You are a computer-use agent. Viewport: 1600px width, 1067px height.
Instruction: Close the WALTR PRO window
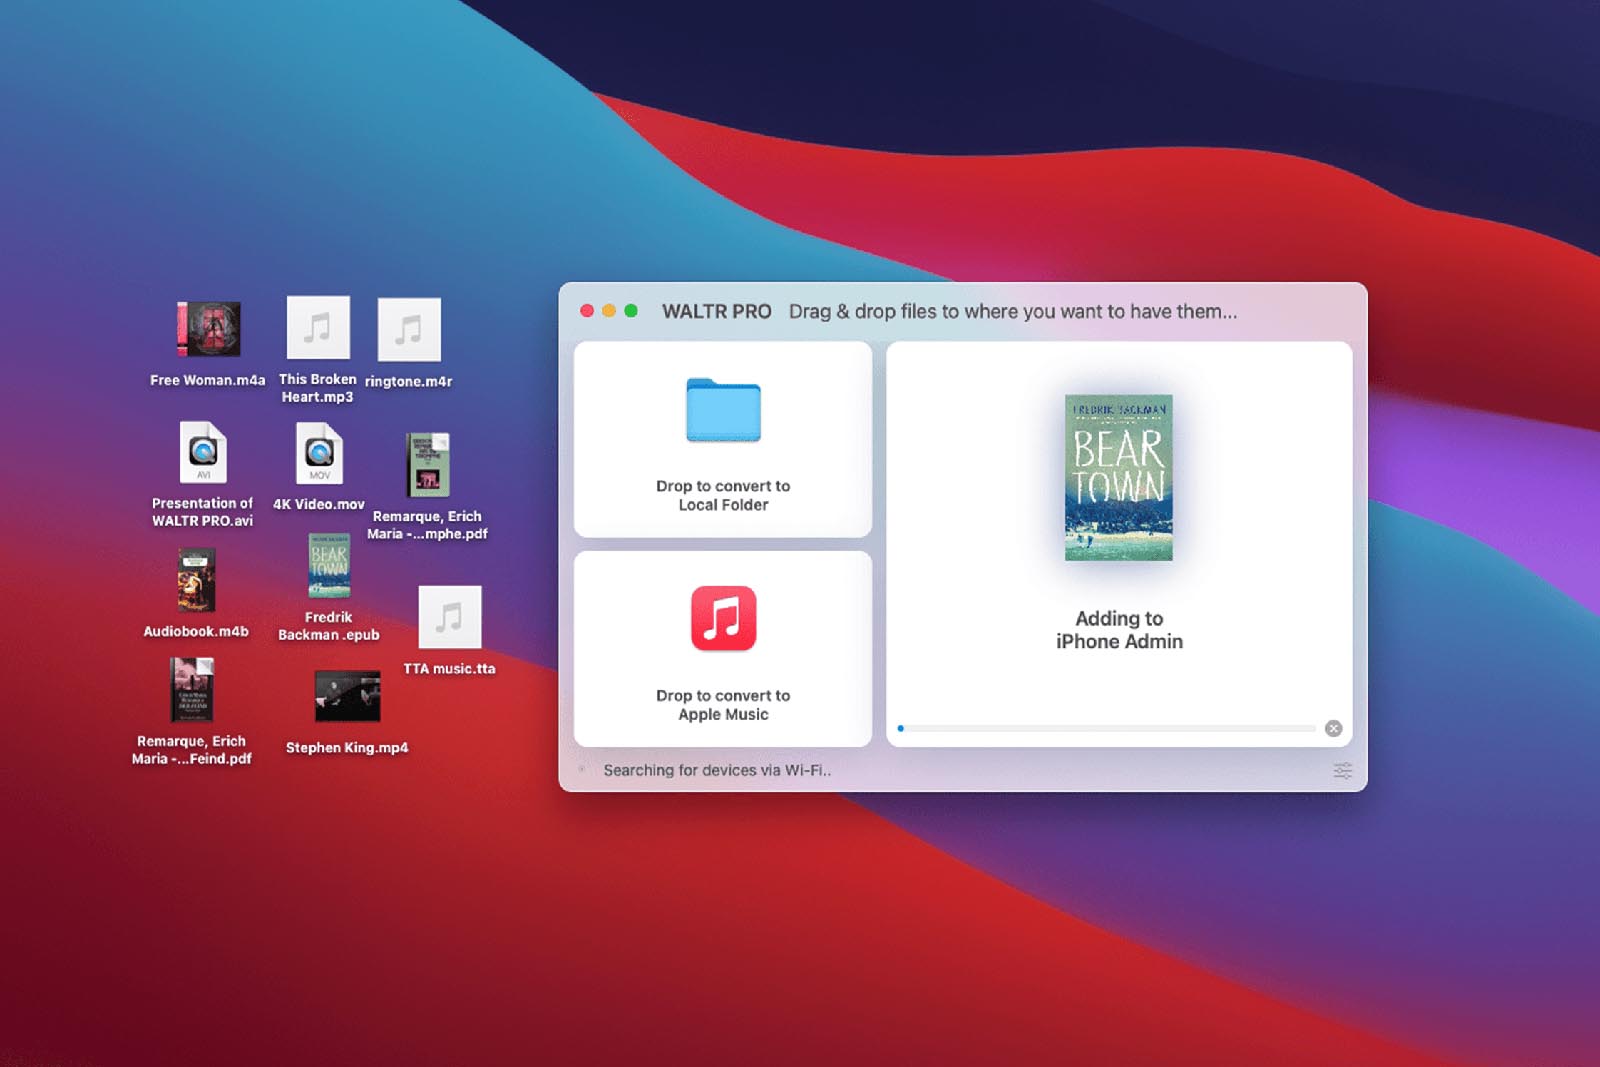point(587,311)
